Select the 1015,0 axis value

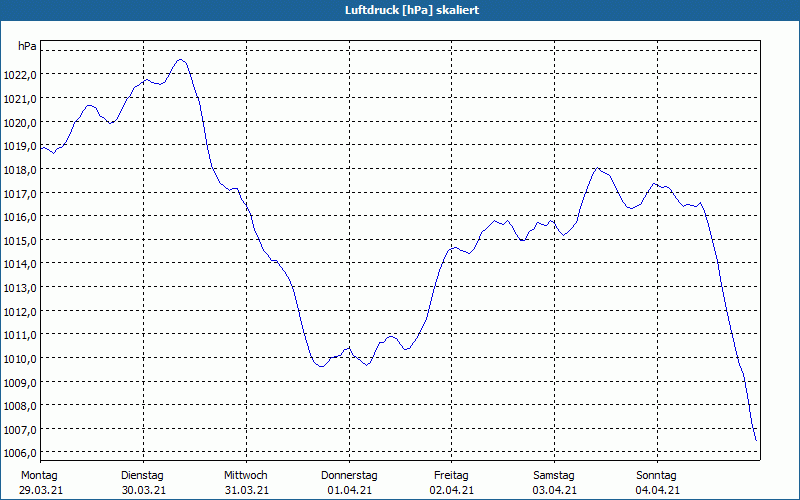20,241
